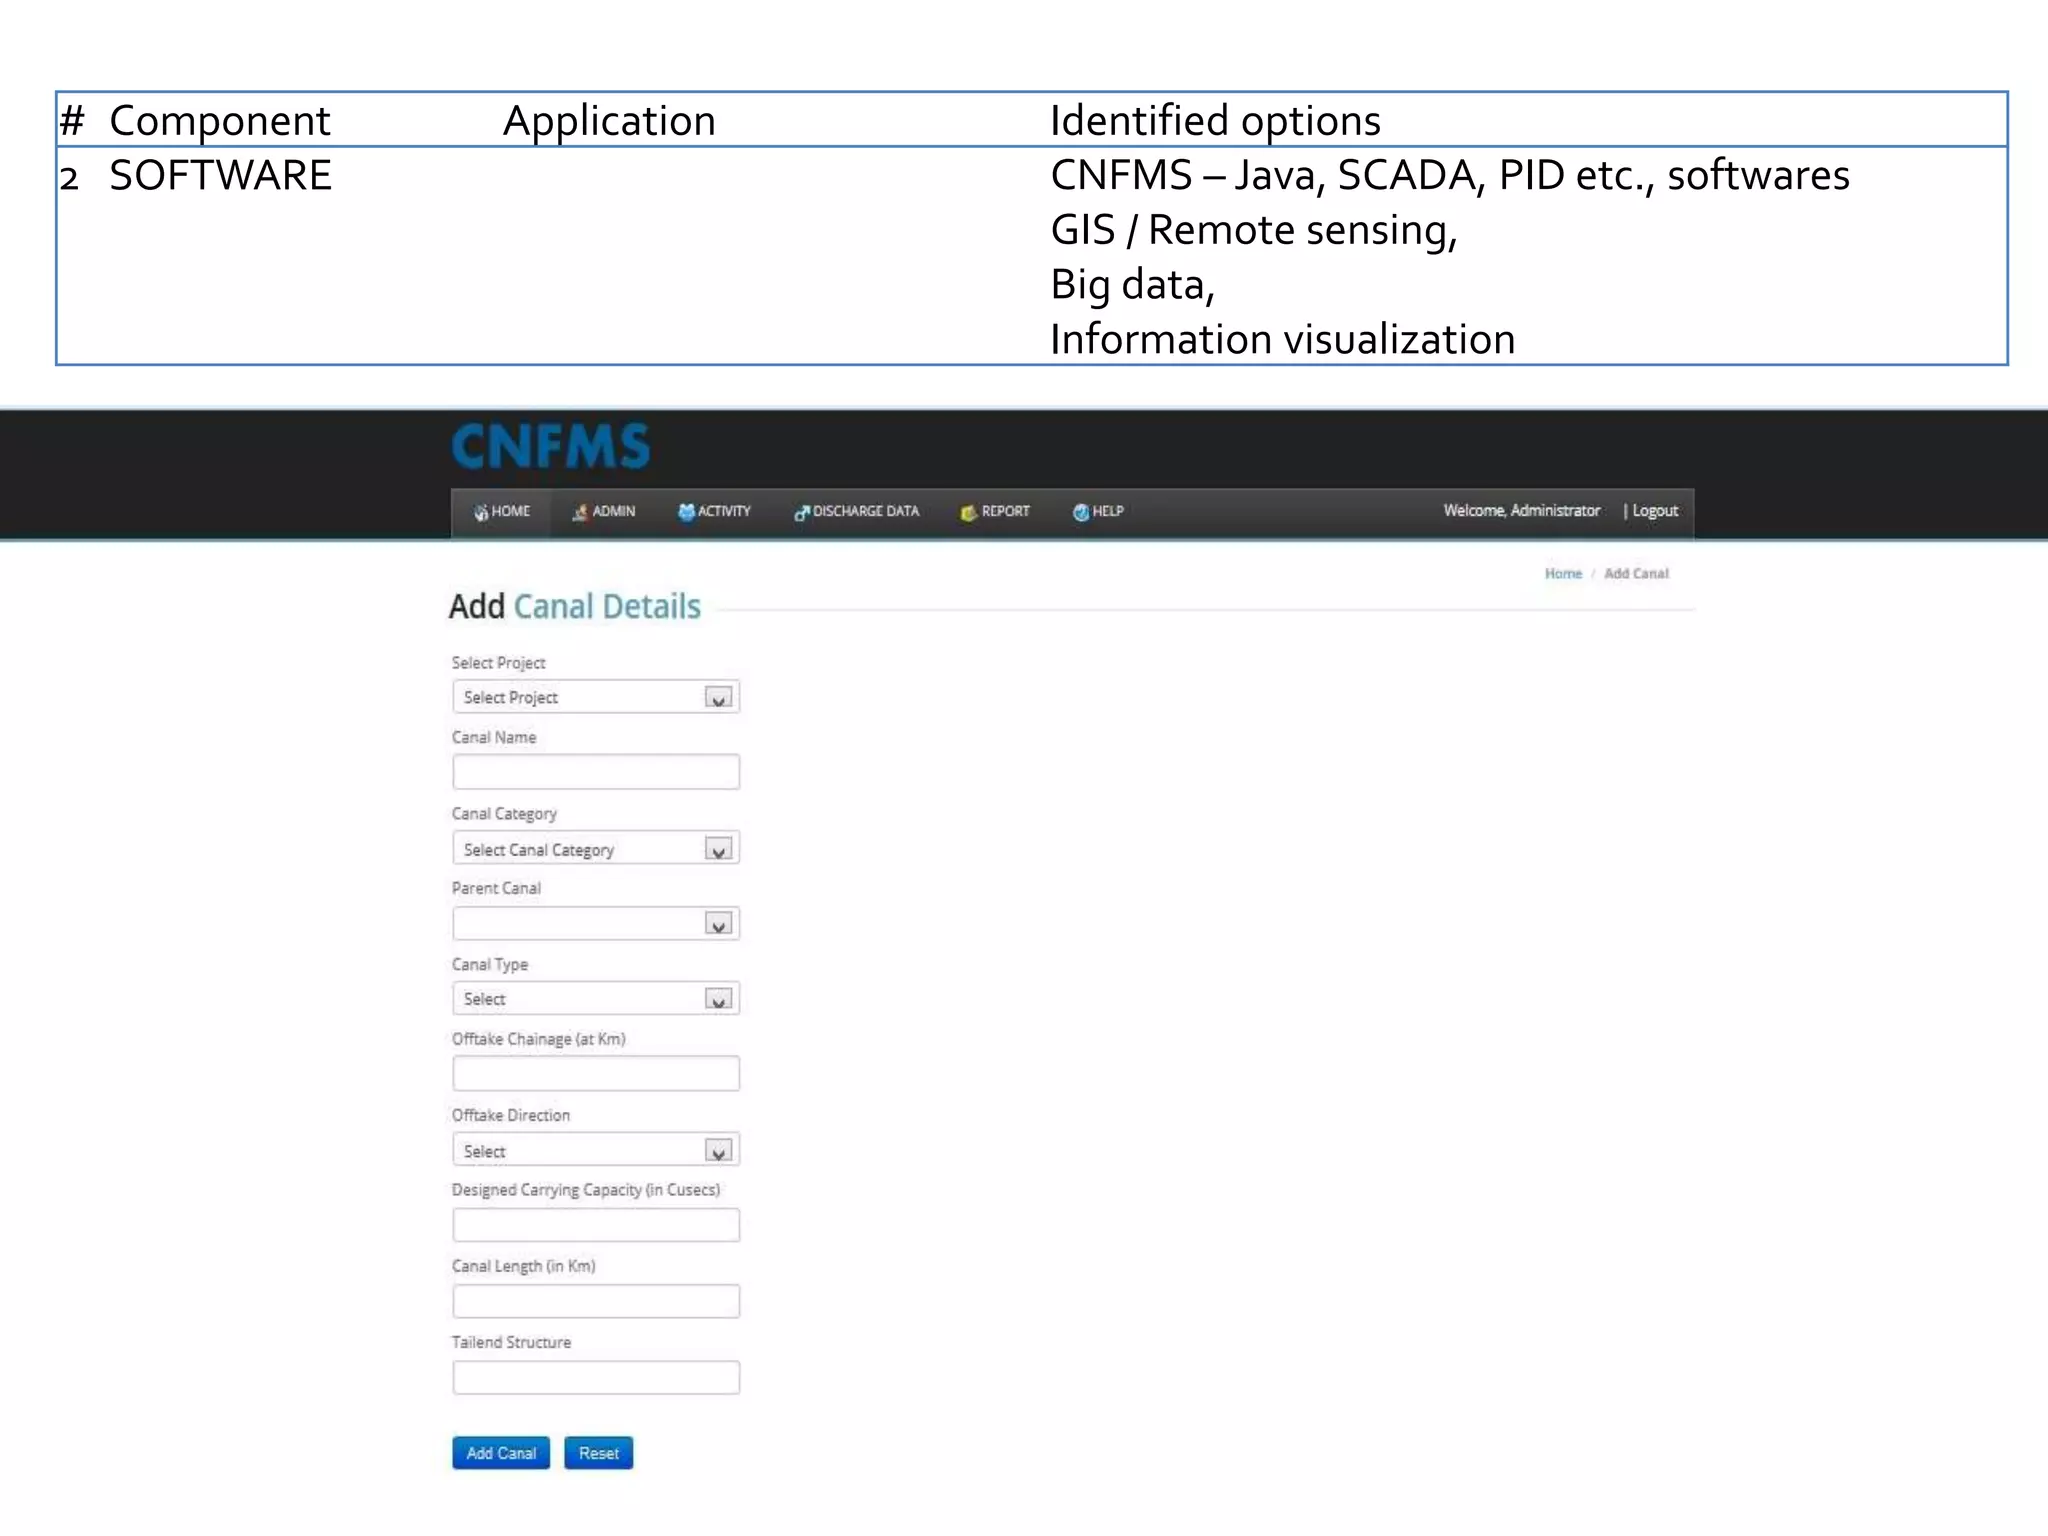Click the Help question icon
The image size is (2048, 1536).
pyautogui.click(x=1080, y=512)
